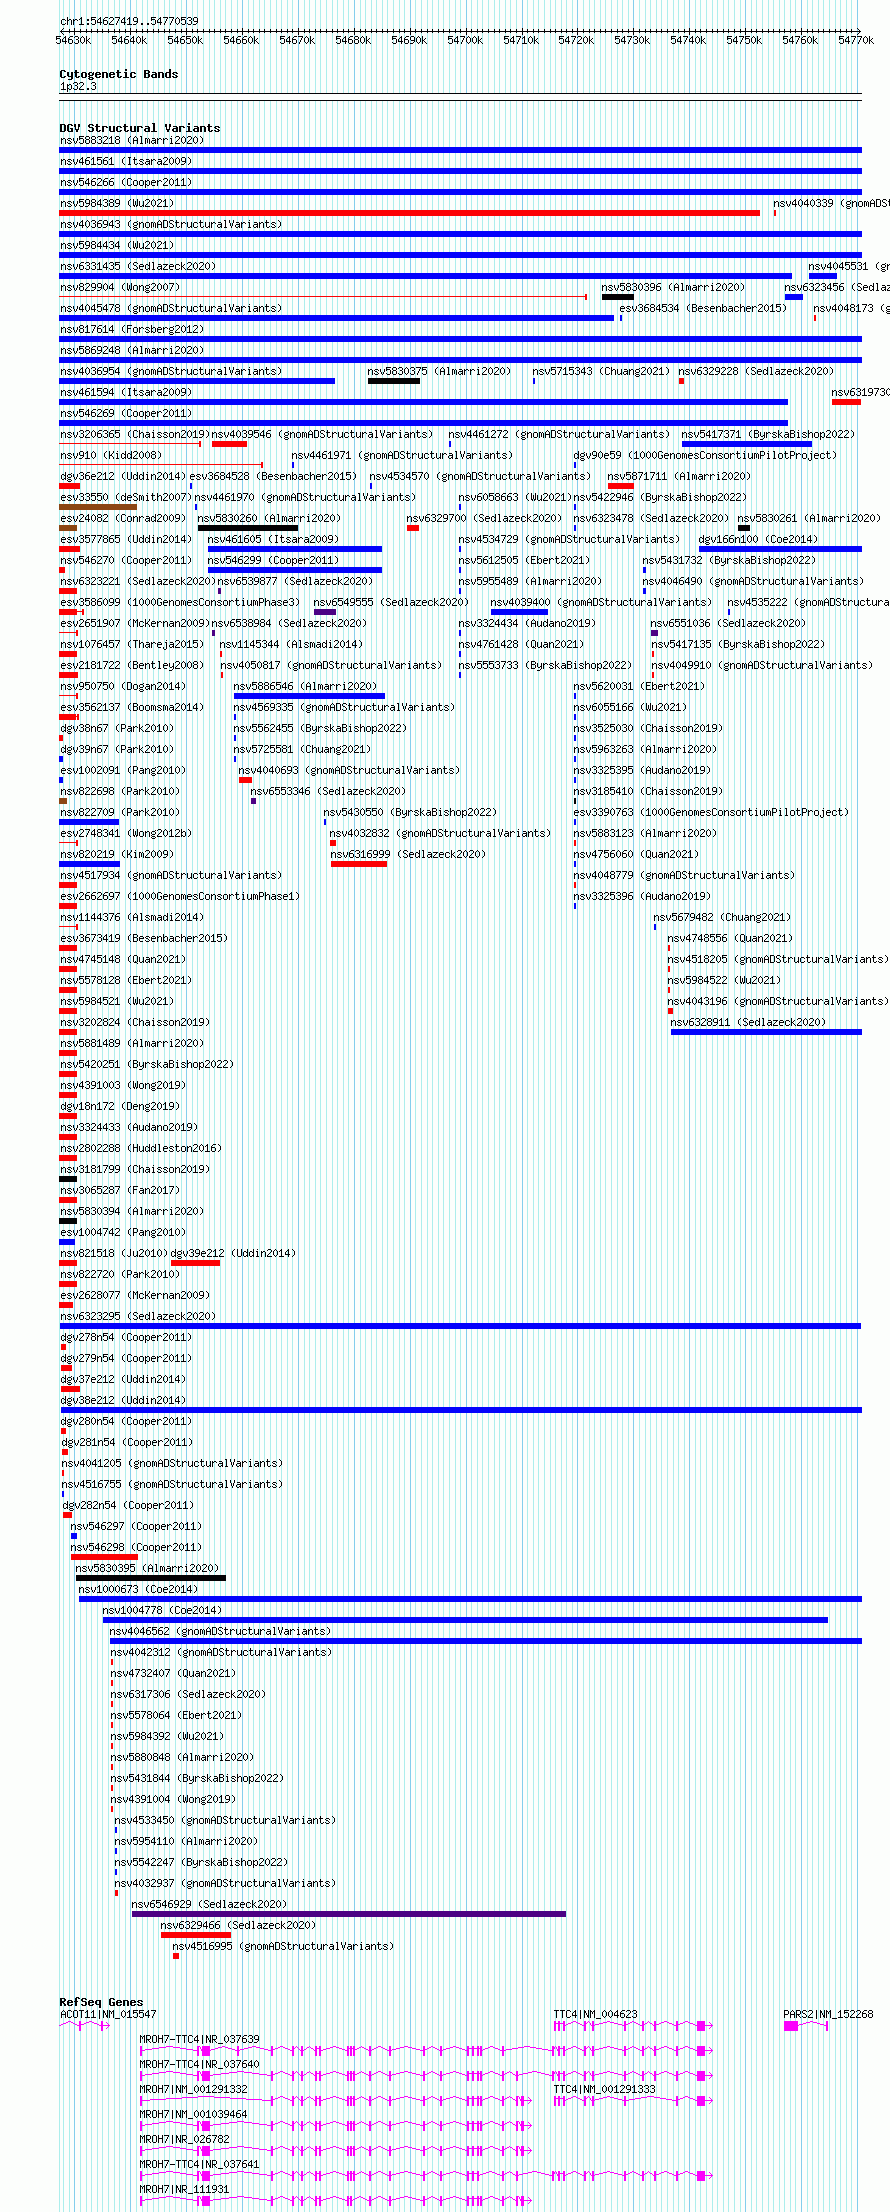
Task: Click nsv6328911 (Sedlazeck2020) label
Action: [x=748, y=1022]
